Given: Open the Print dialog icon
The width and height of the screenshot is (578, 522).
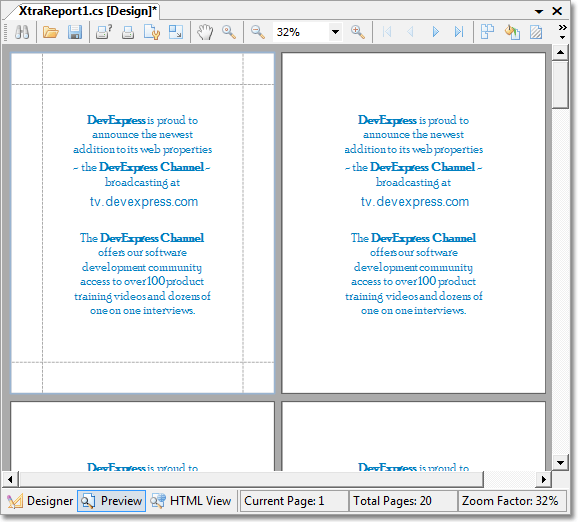Looking at the screenshot, I should coord(104,32).
